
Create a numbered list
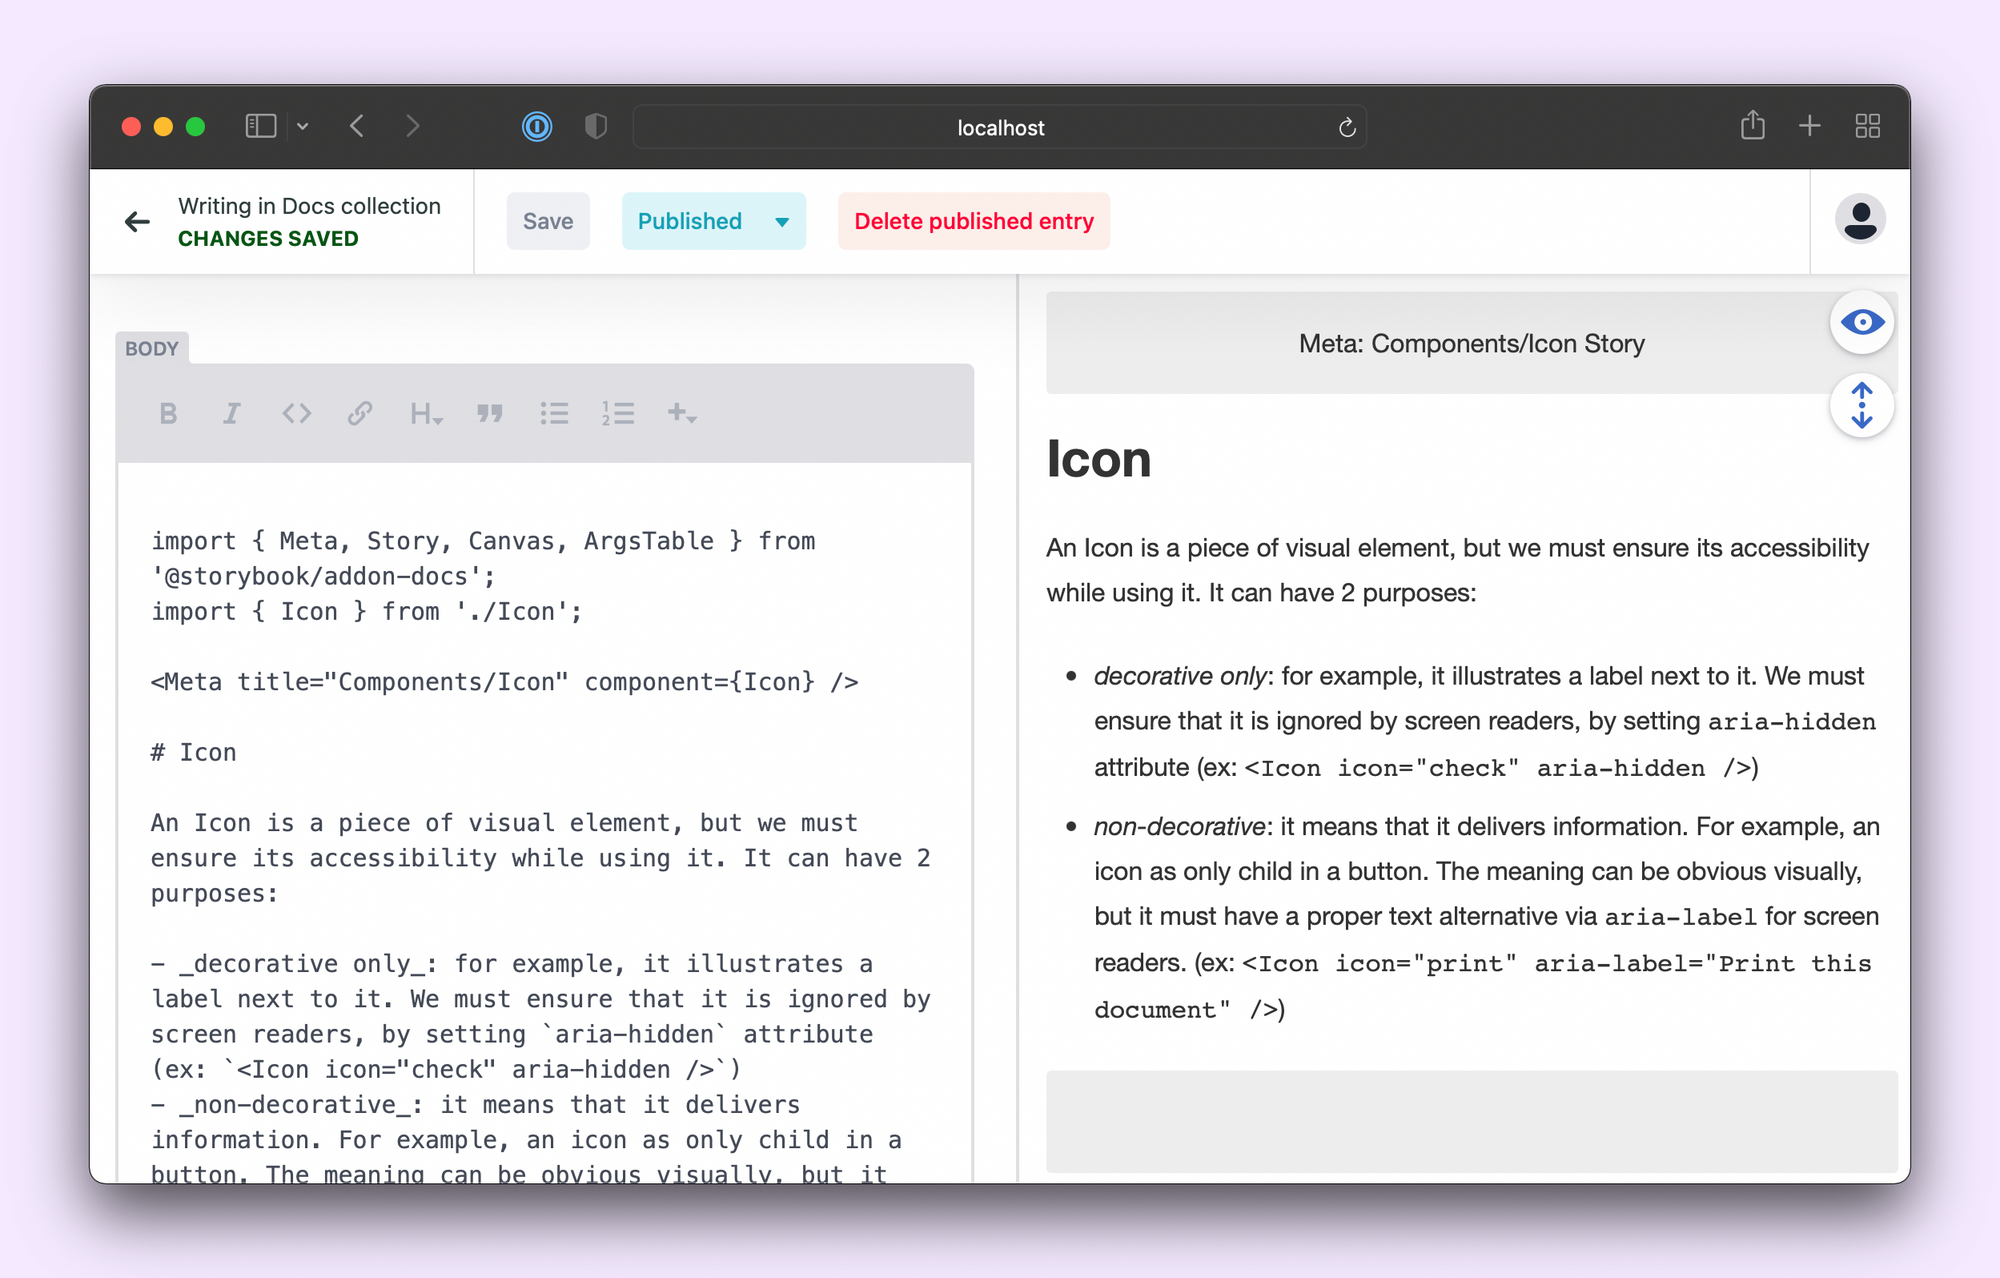[x=618, y=413]
